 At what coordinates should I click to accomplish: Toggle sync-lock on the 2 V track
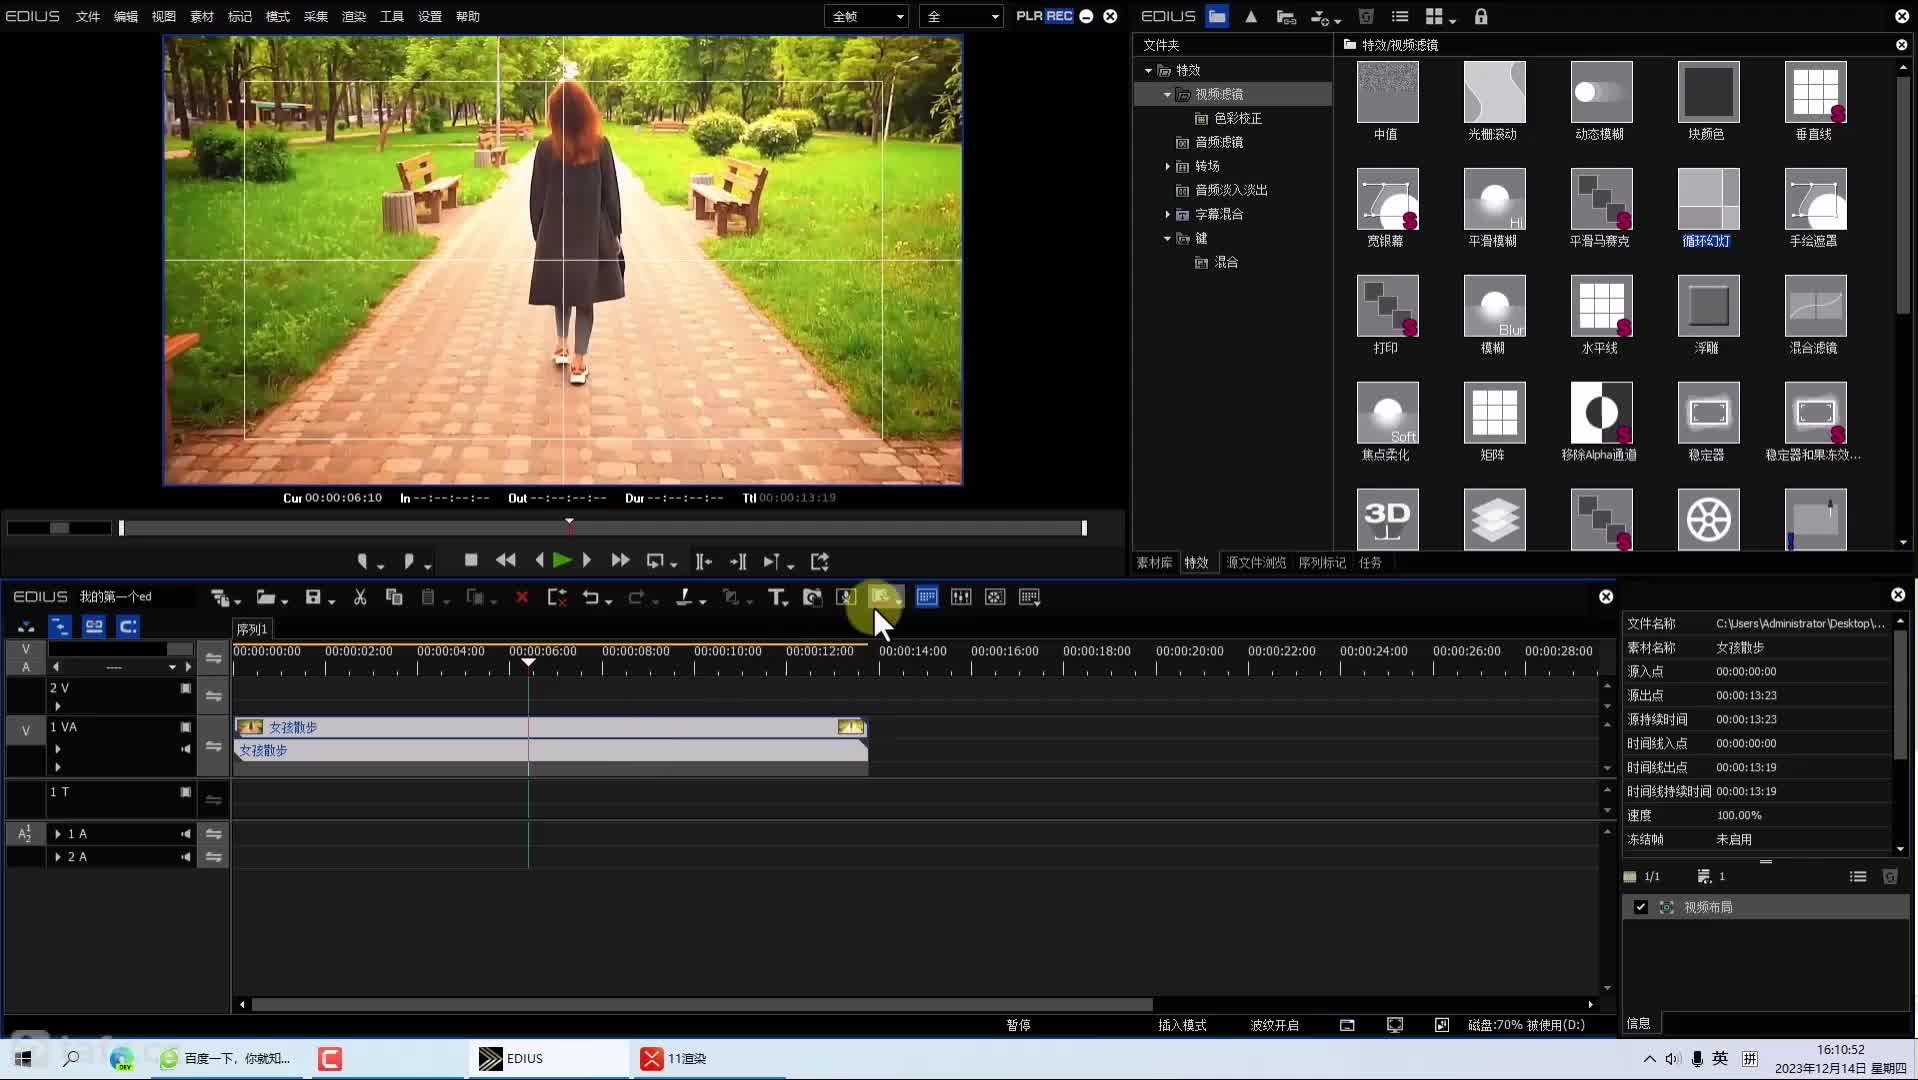pos(213,695)
